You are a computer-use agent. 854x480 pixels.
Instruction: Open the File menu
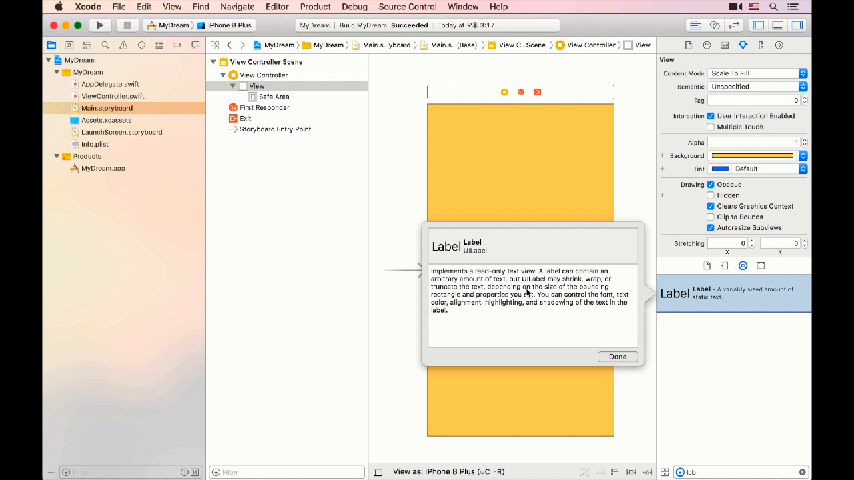pos(119,7)
